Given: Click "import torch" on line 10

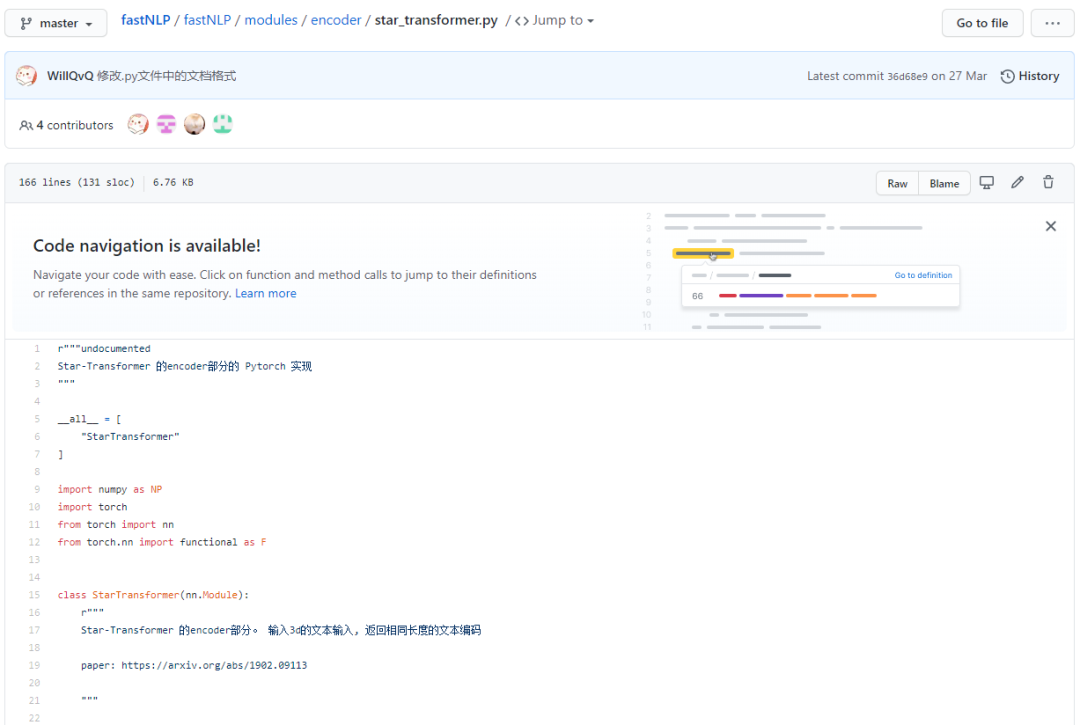Looking at the screenshot, I should pos(92,507).
